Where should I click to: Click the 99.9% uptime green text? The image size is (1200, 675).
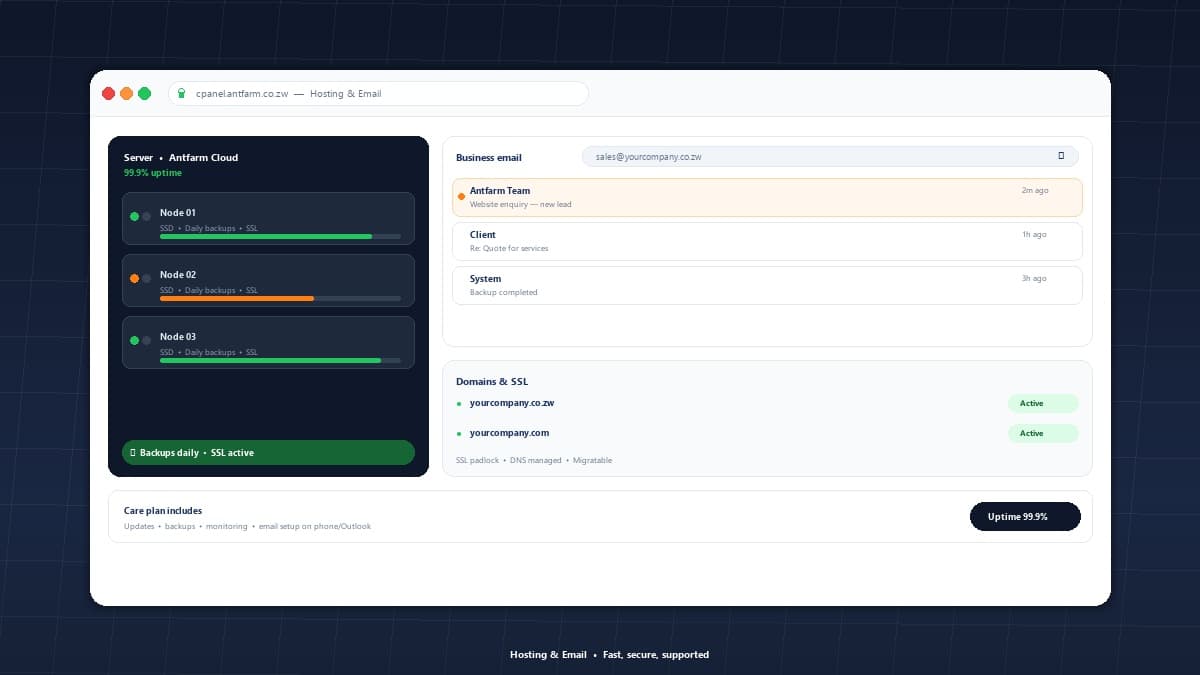click(153, 173)
